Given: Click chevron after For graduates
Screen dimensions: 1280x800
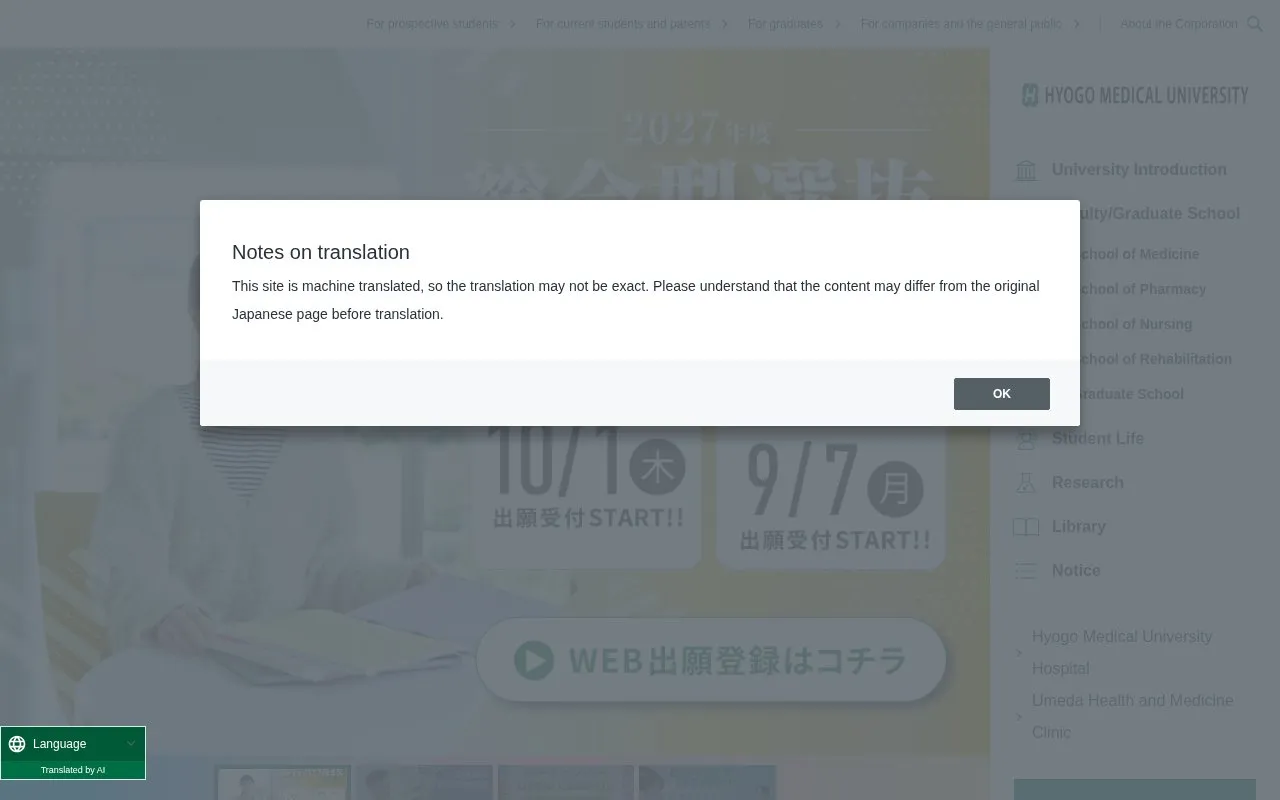Looking at the screenshot, I should click(837, 24).
